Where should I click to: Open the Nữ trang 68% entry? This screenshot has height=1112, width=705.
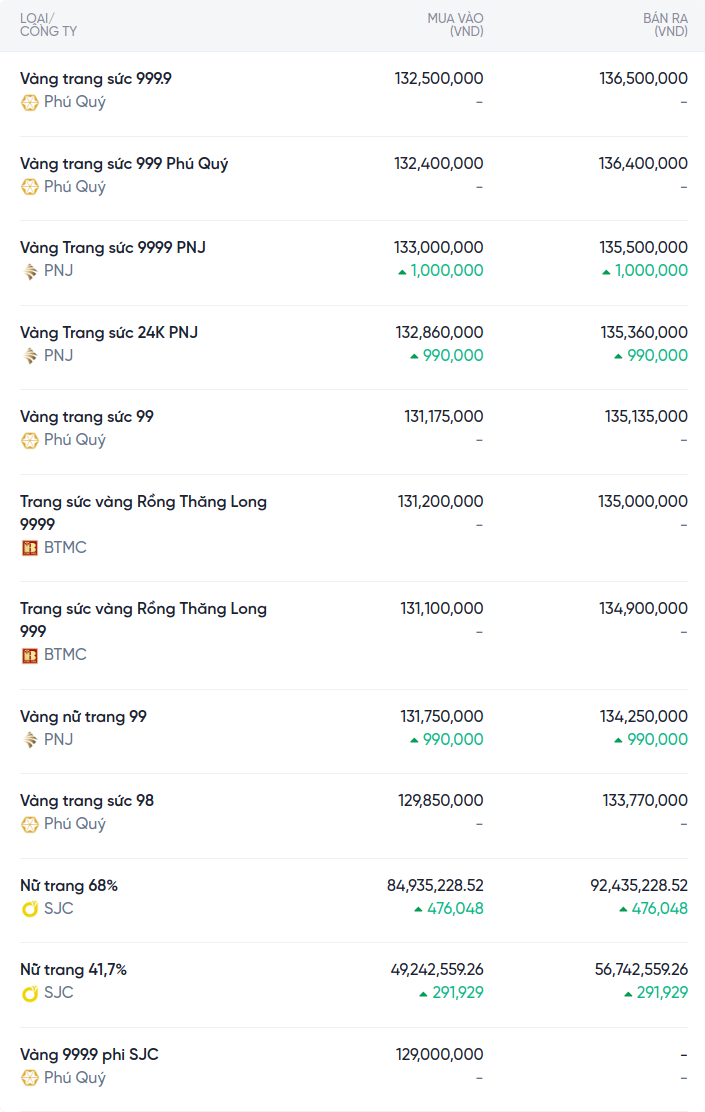click(69, 886)
